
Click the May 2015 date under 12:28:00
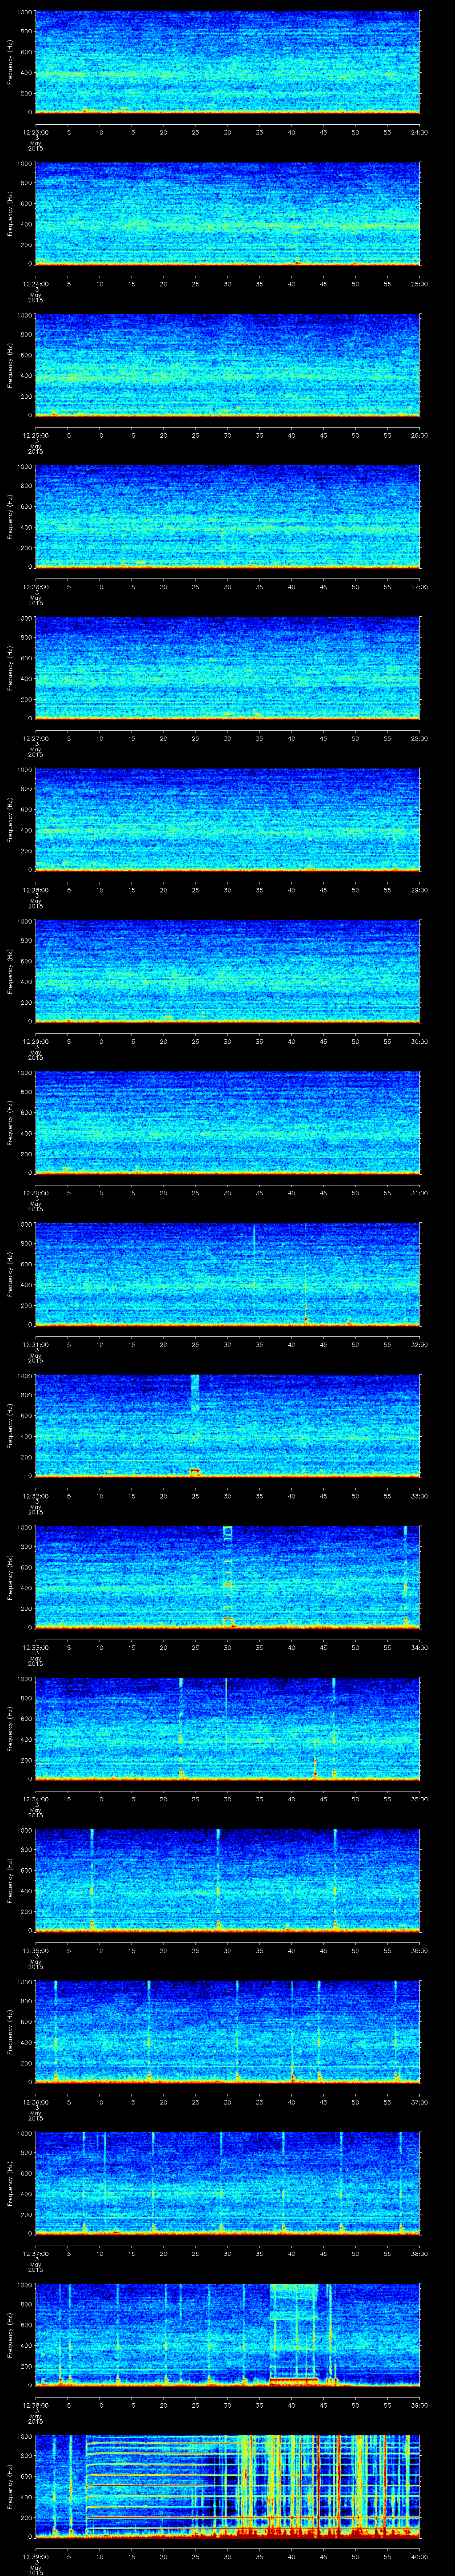click(35, 903)
